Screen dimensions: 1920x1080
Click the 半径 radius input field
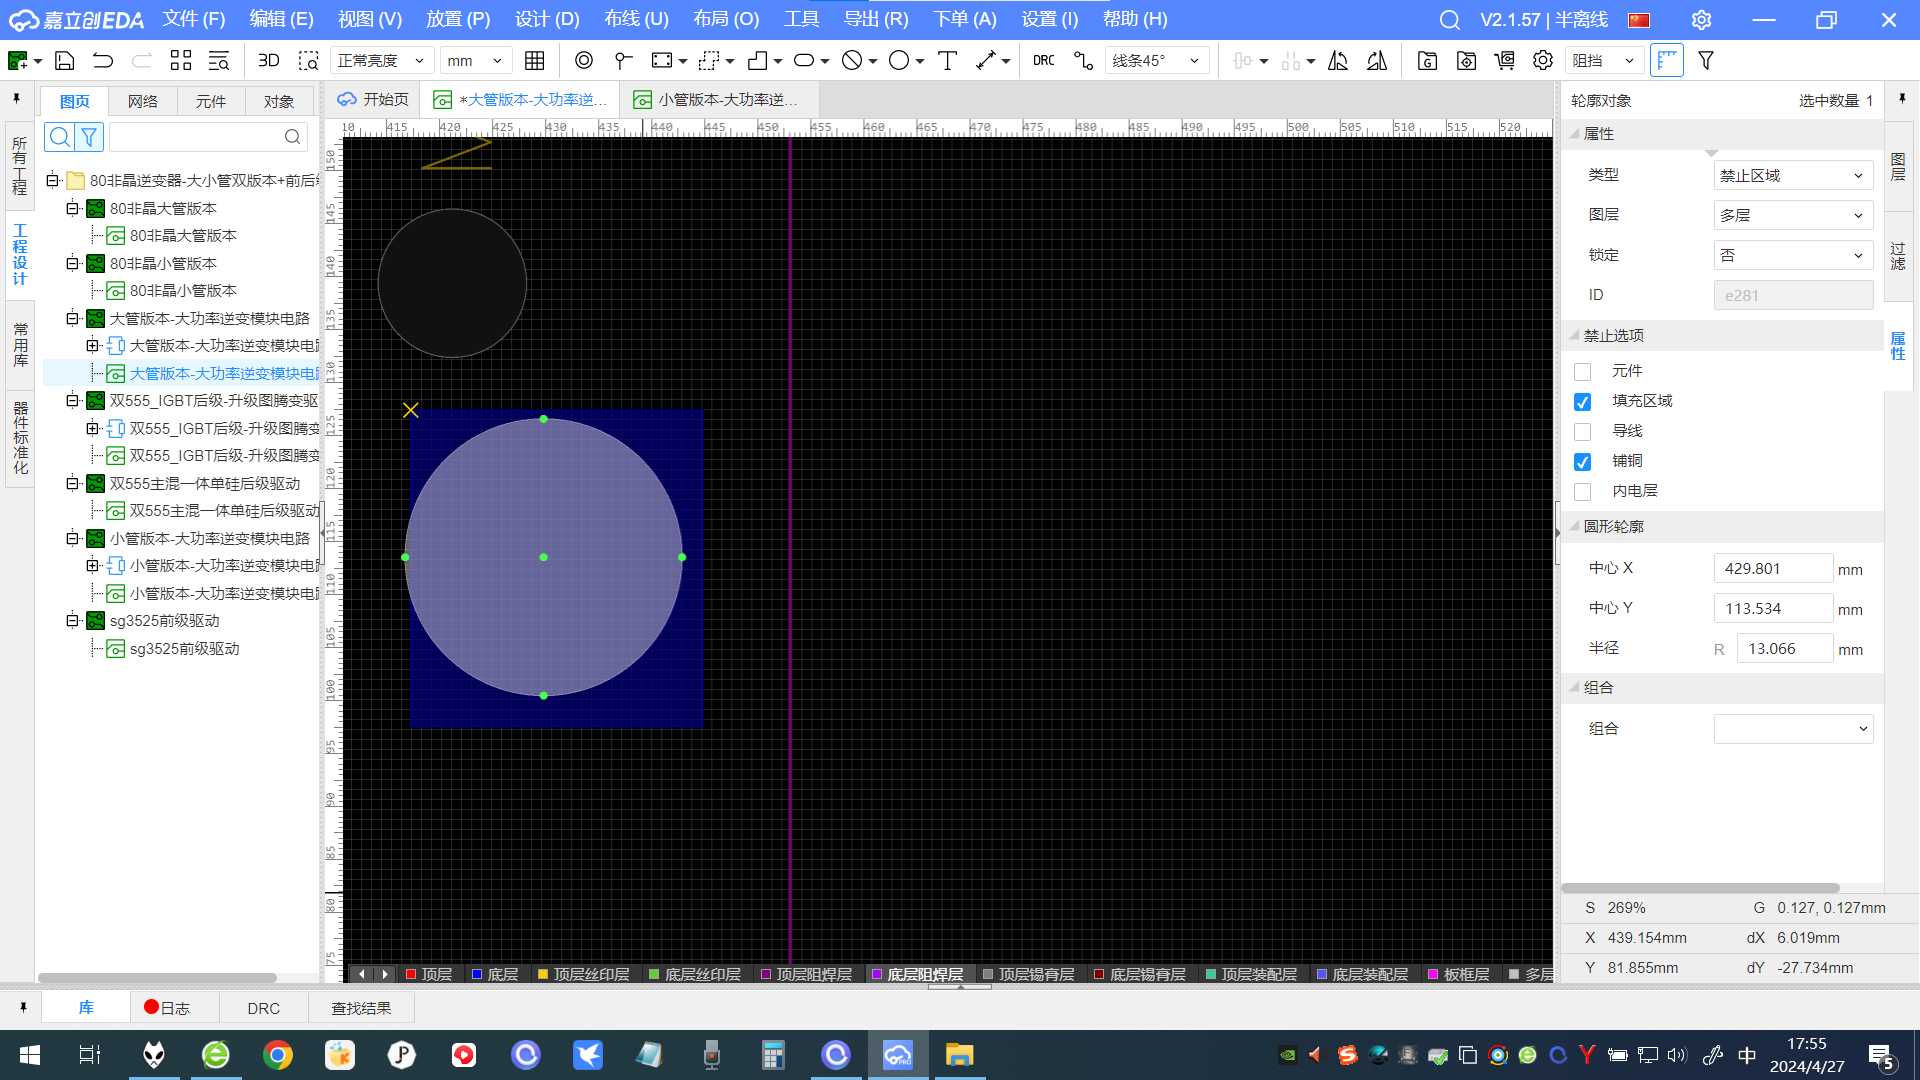point(1784,649)
